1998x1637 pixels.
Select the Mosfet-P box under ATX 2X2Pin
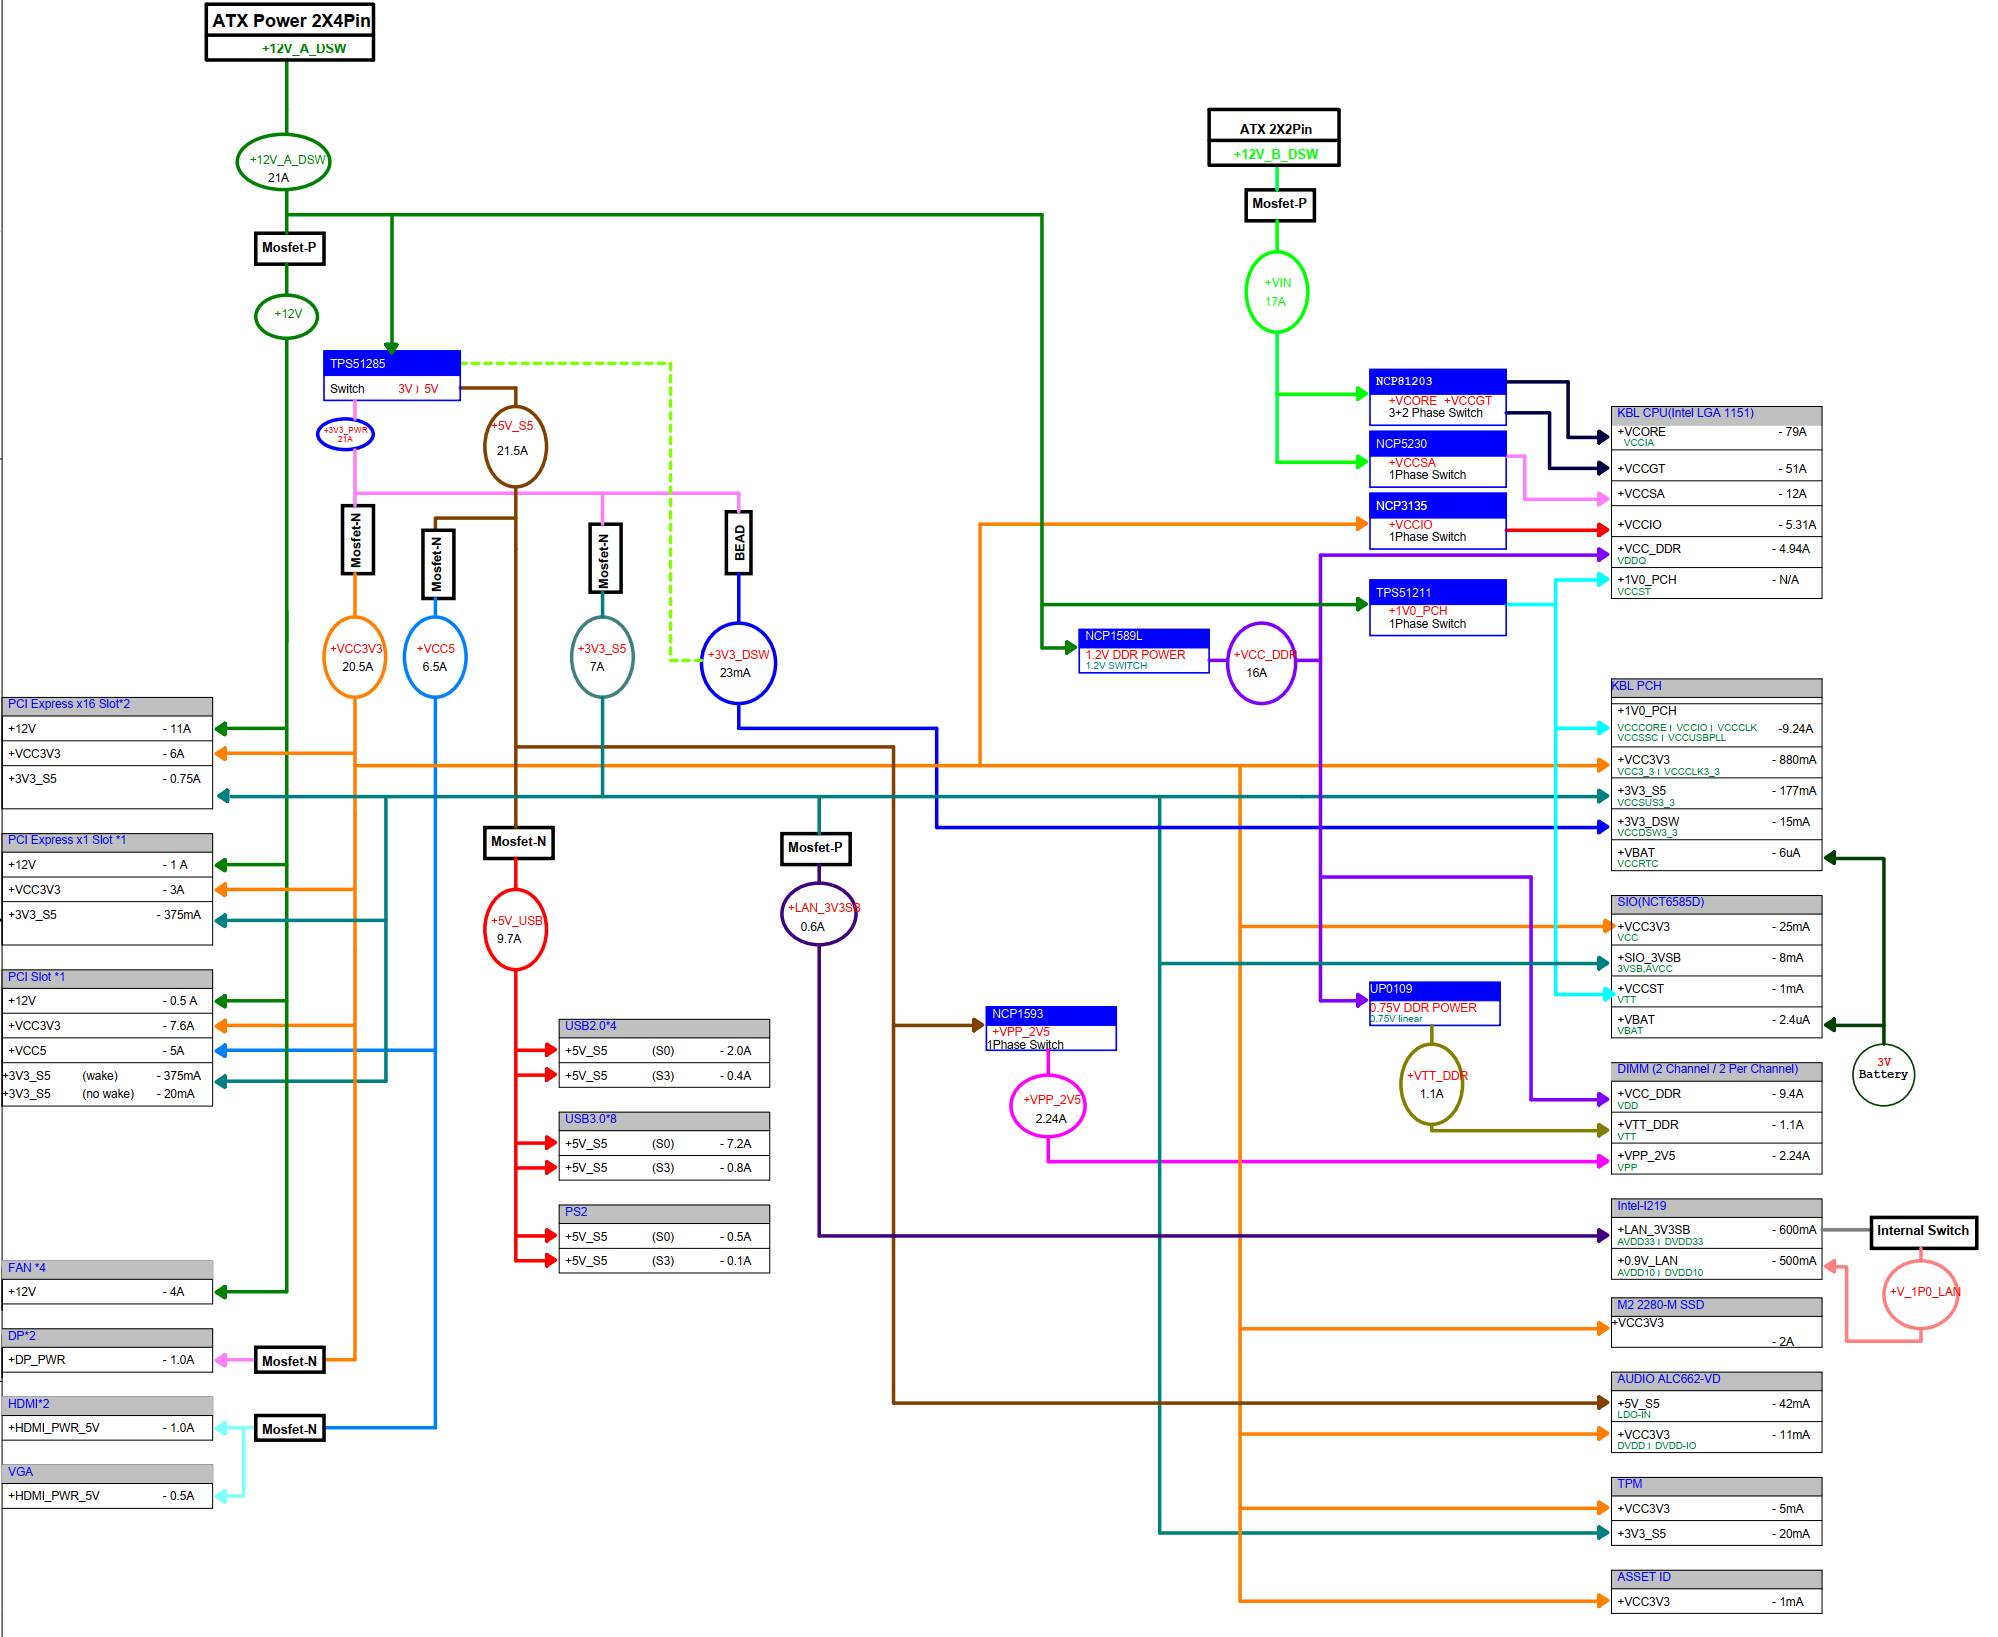tap(1279, 205)
